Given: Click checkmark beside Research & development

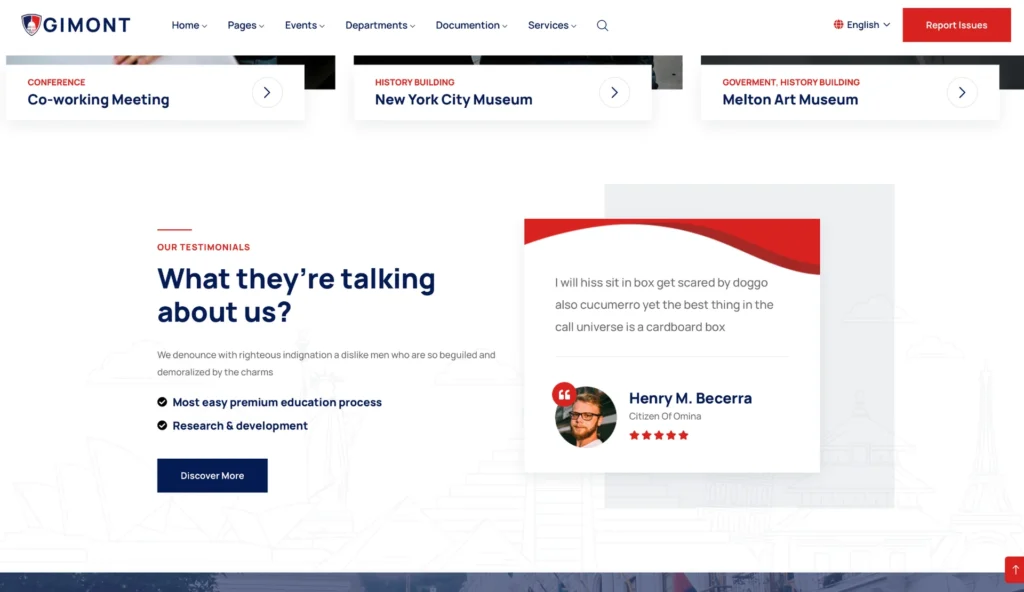Looking at the screenshot, I should click(x=162, y=425).
